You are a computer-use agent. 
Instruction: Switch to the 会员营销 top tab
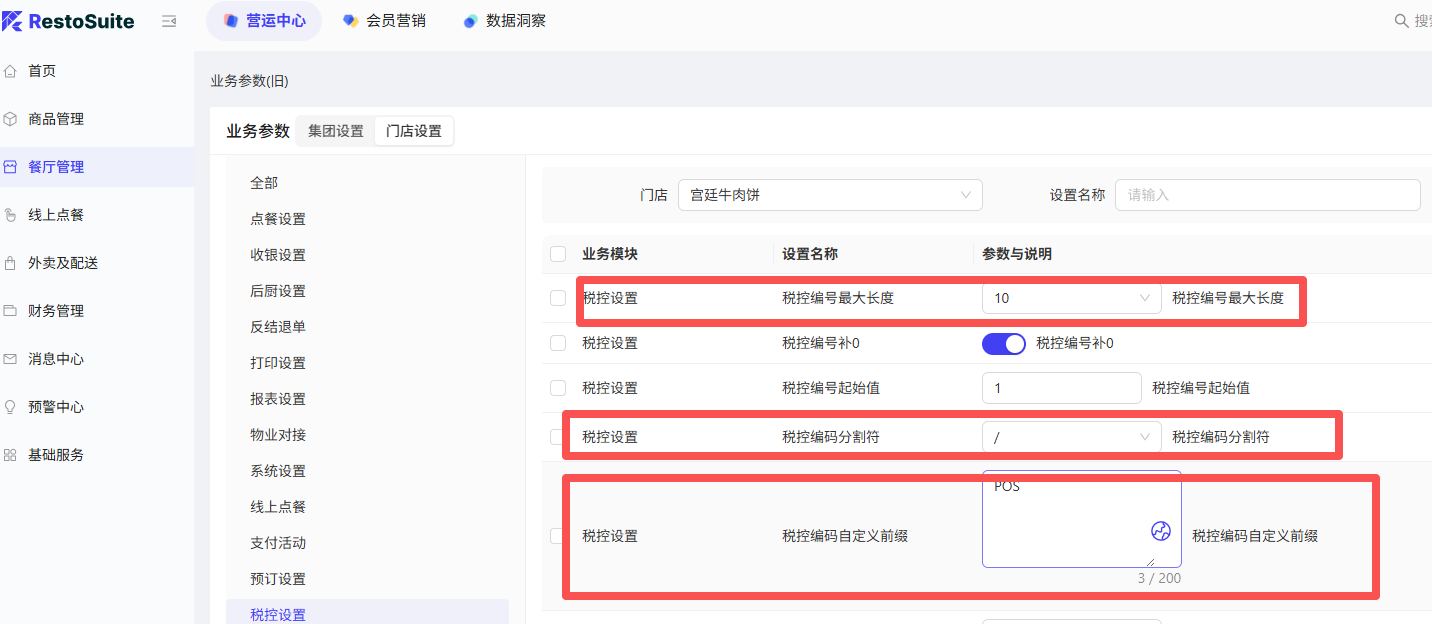pyautogui.click(x=384, y=21)
